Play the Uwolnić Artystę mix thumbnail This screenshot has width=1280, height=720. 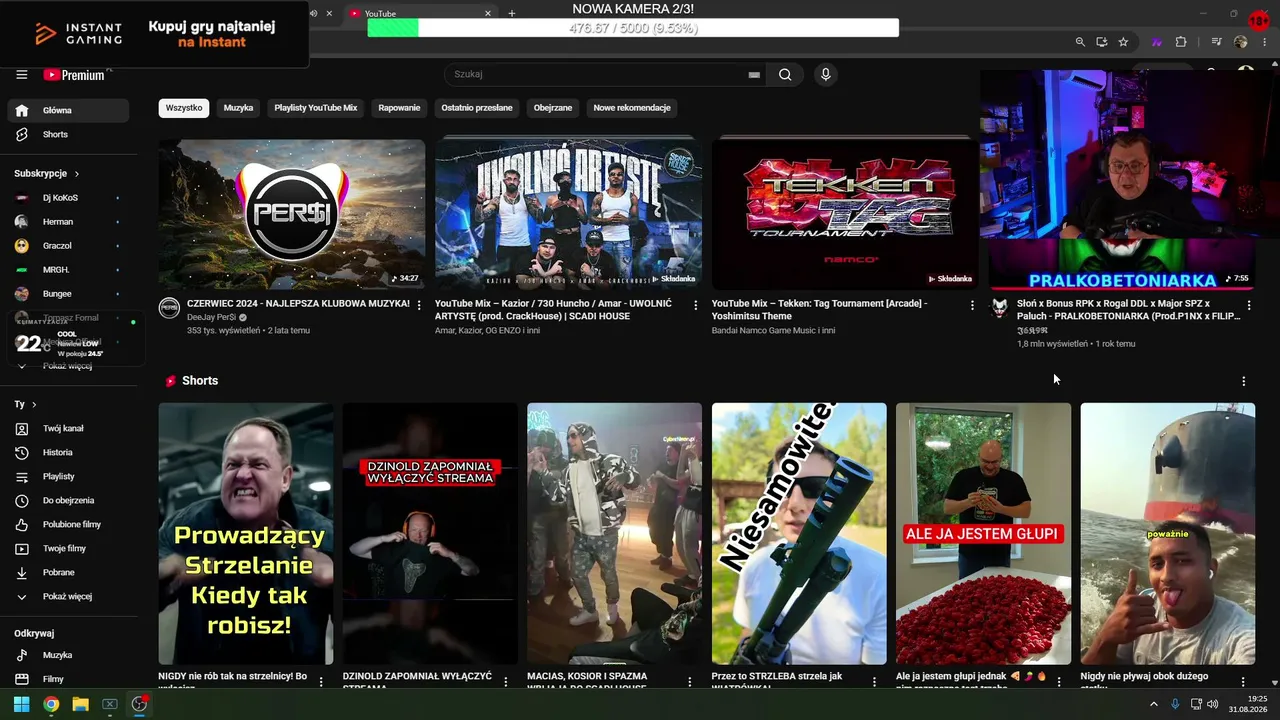click(x=568, y=214)
